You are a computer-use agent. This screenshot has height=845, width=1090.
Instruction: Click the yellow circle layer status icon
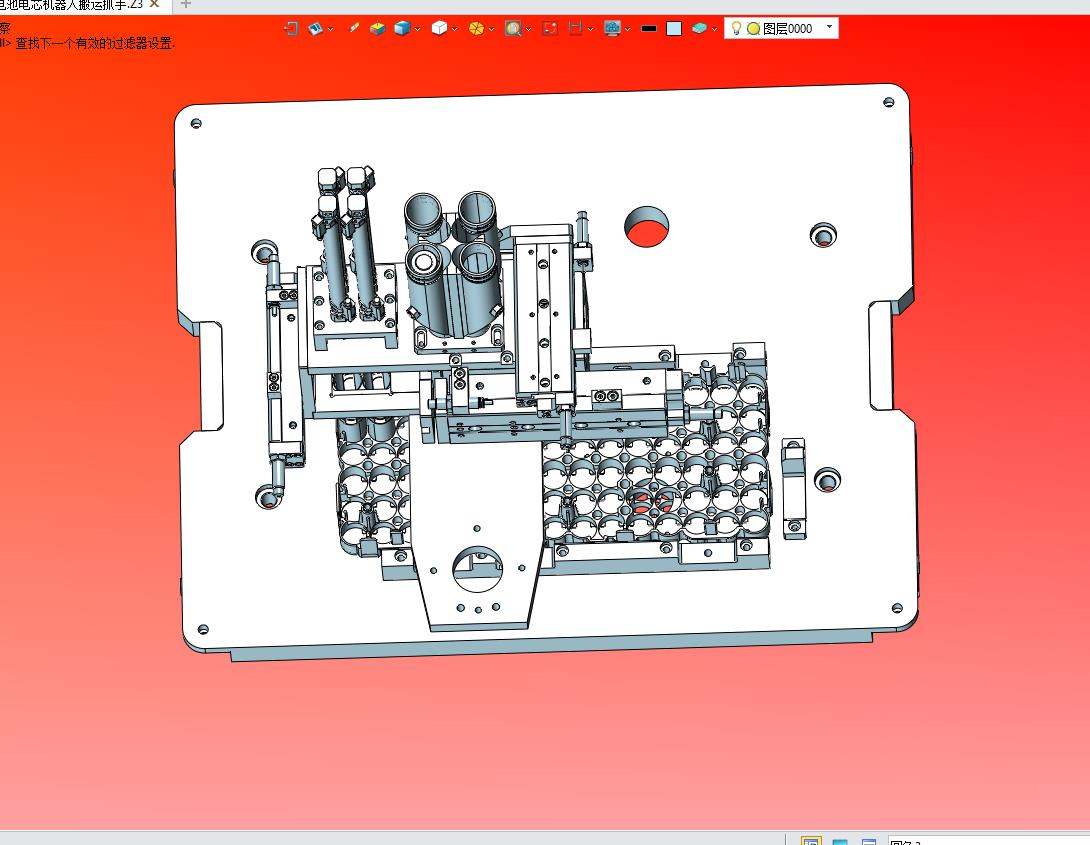[754, 28]
